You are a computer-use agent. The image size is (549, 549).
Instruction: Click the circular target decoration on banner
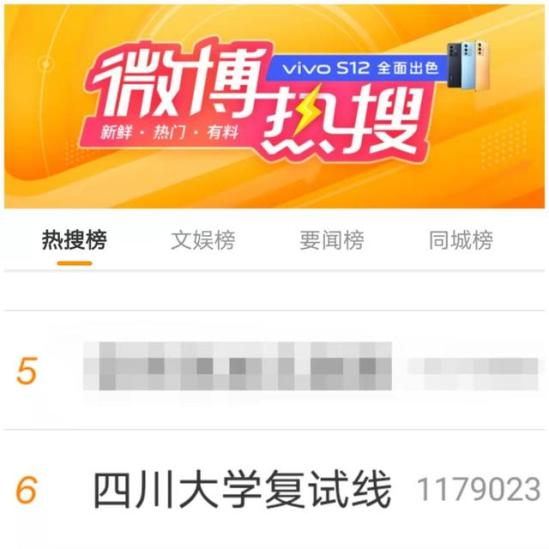pyautogui.click(x=46, y=64)
